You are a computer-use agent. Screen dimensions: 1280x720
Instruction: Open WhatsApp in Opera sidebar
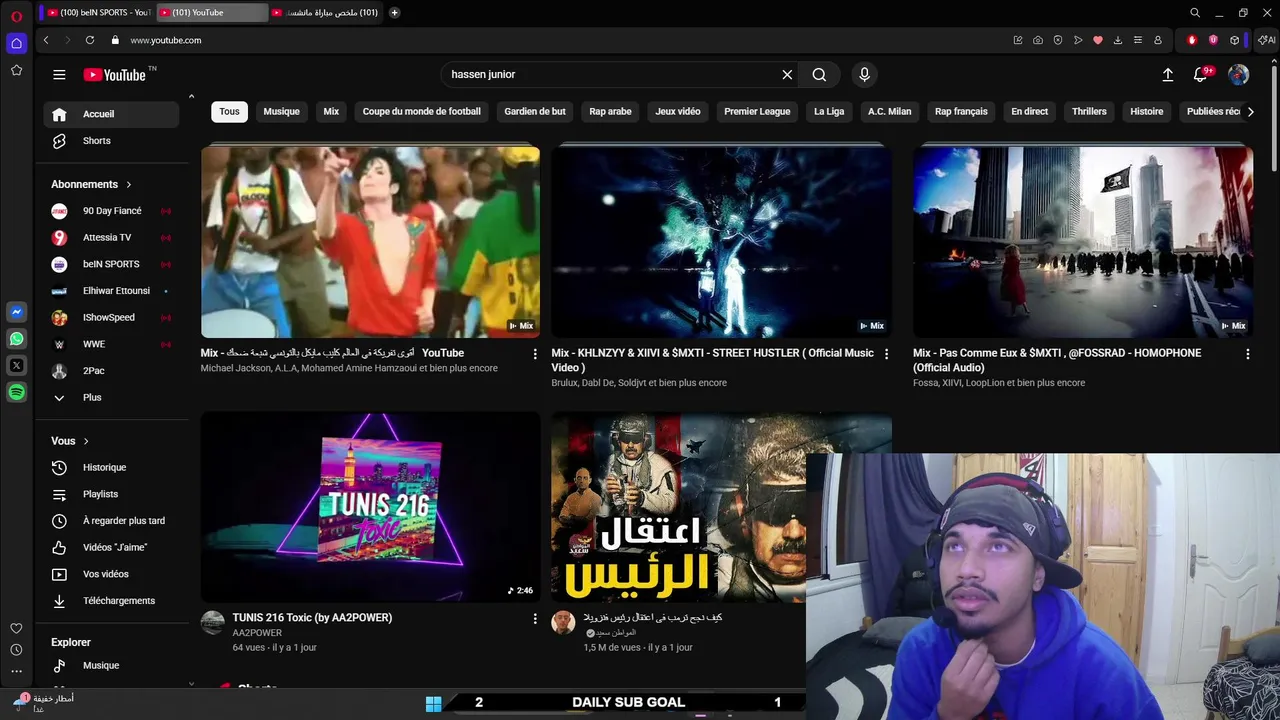(16, 339)
